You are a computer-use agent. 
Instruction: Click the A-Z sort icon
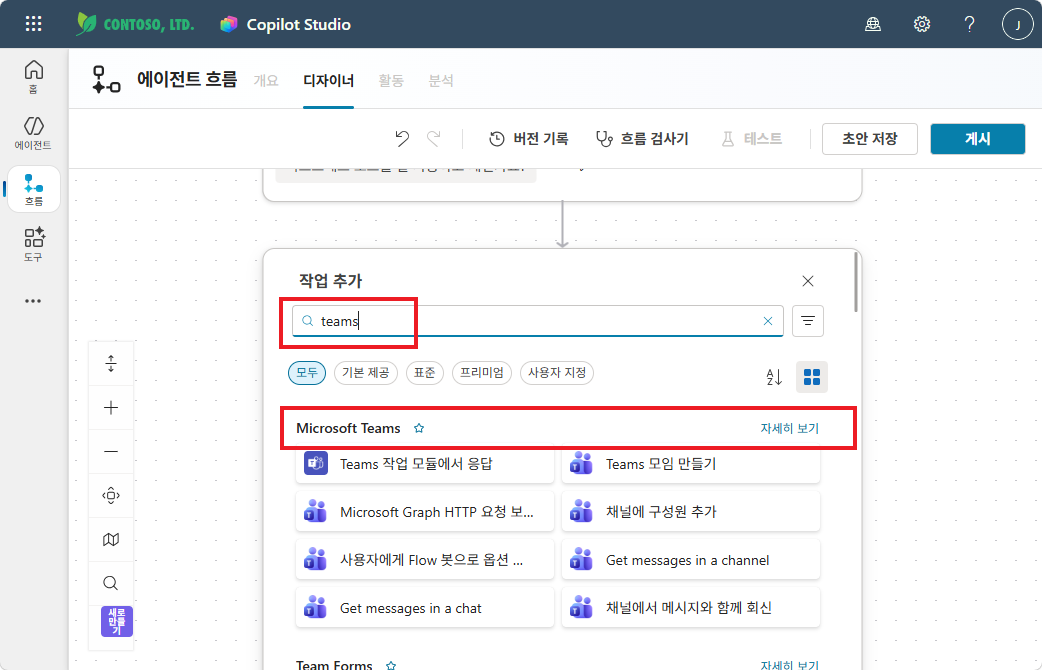coord(774,377)
